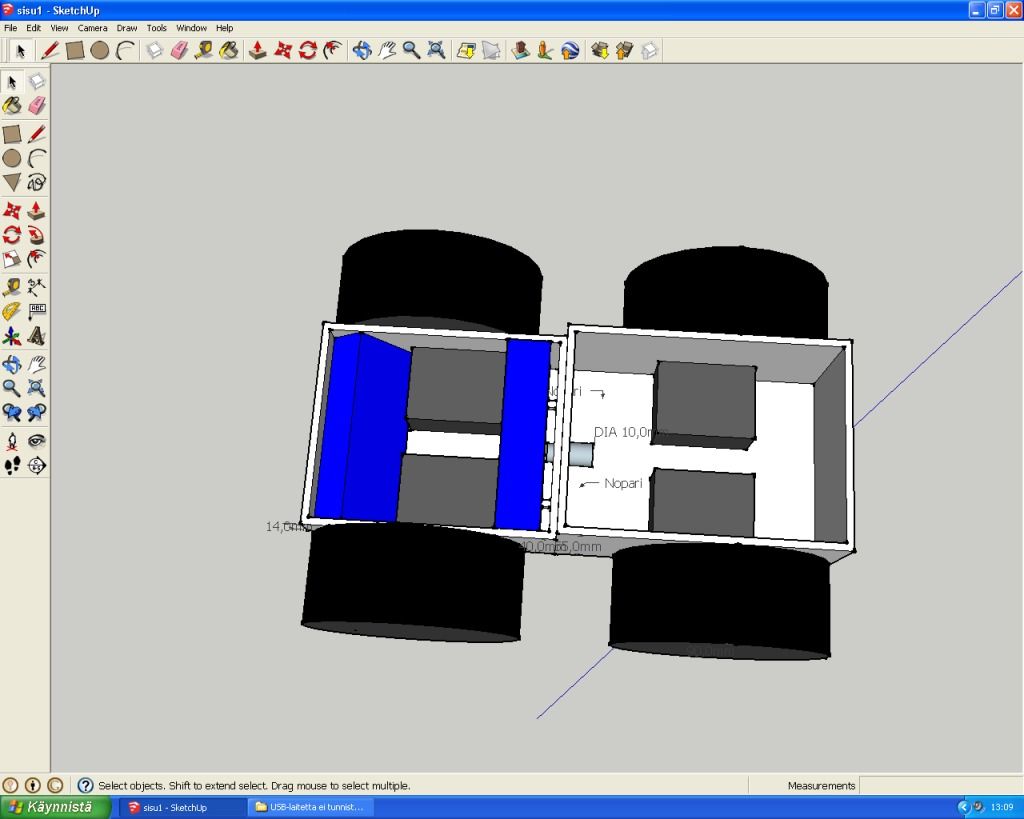
Task: Click the Instructor help question-mark icon
Action: click(x=85, y=785)
